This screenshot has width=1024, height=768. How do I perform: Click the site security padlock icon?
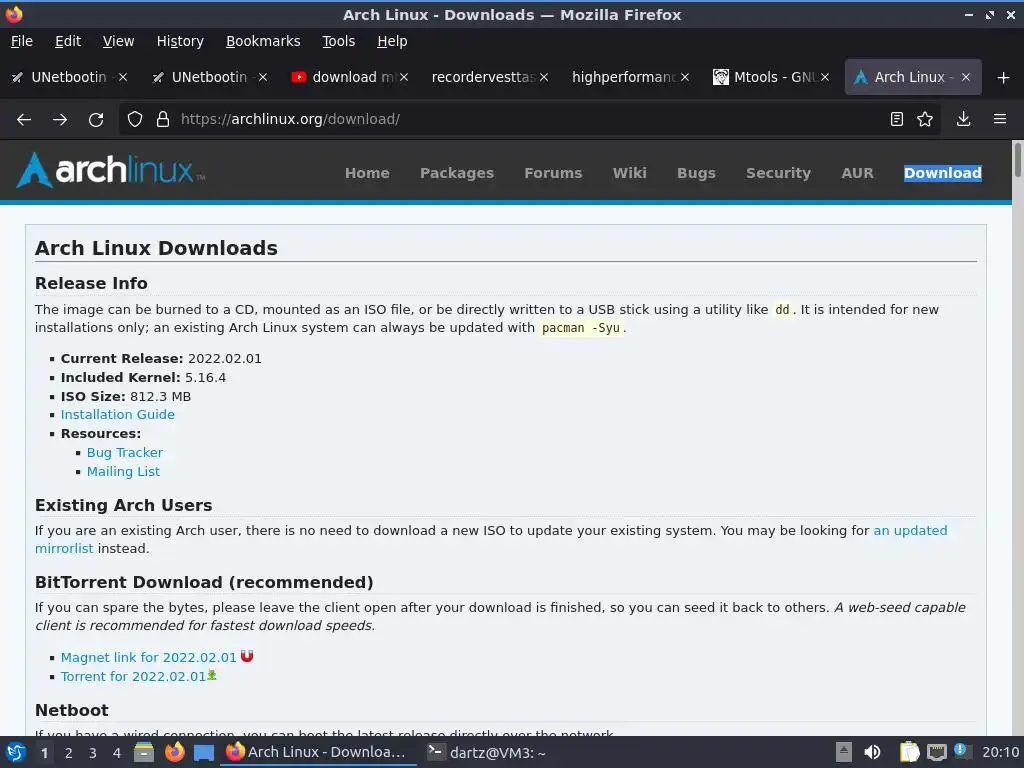tap(163, 119)
